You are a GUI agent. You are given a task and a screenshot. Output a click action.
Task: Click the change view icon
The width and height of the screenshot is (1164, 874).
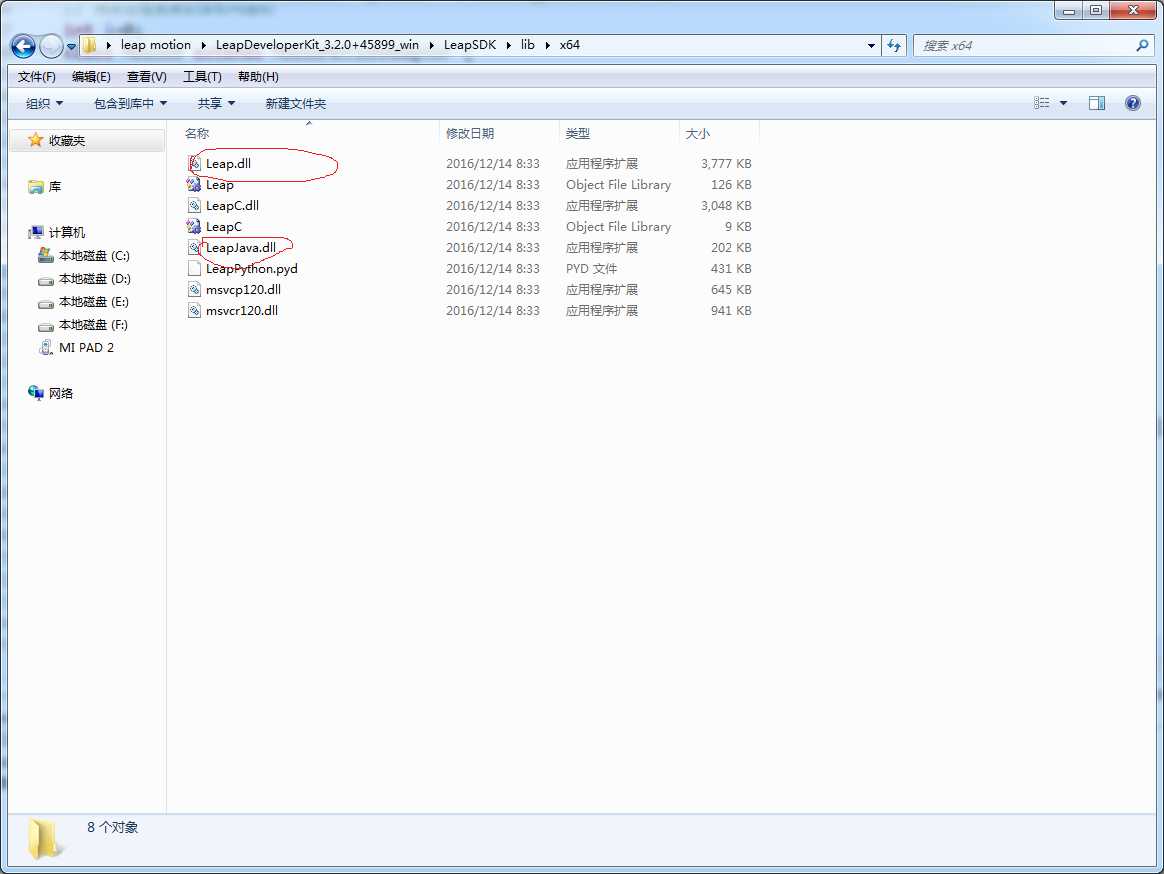coord(1042,103)
